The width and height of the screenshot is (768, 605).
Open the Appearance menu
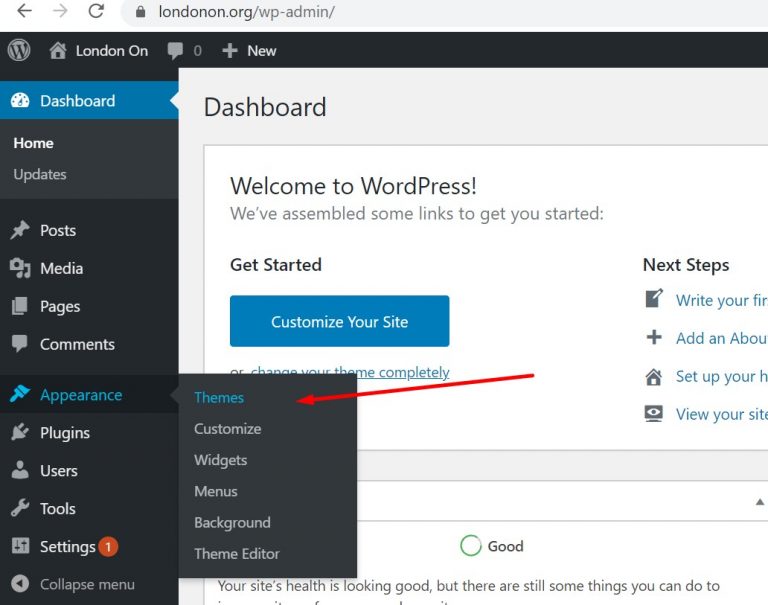[81, 395]
